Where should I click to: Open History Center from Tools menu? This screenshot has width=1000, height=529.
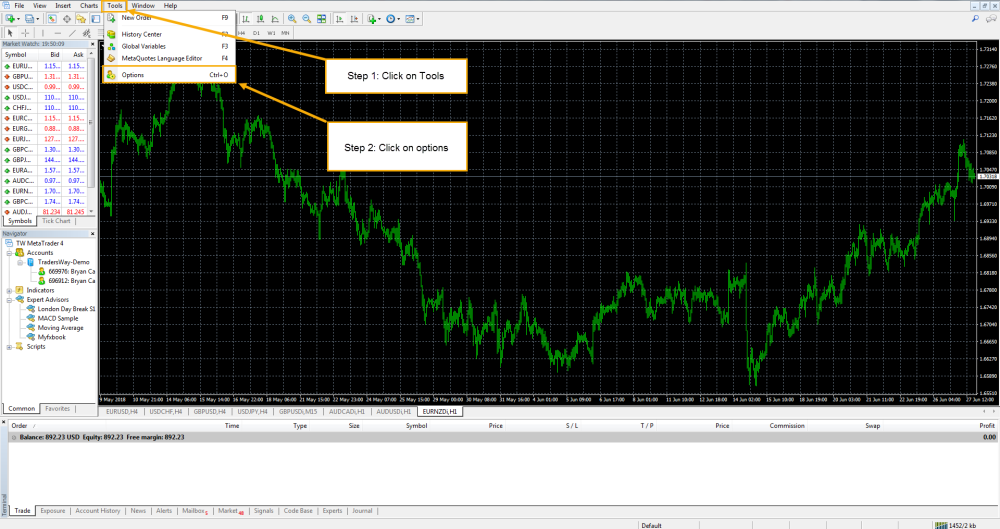169,34
